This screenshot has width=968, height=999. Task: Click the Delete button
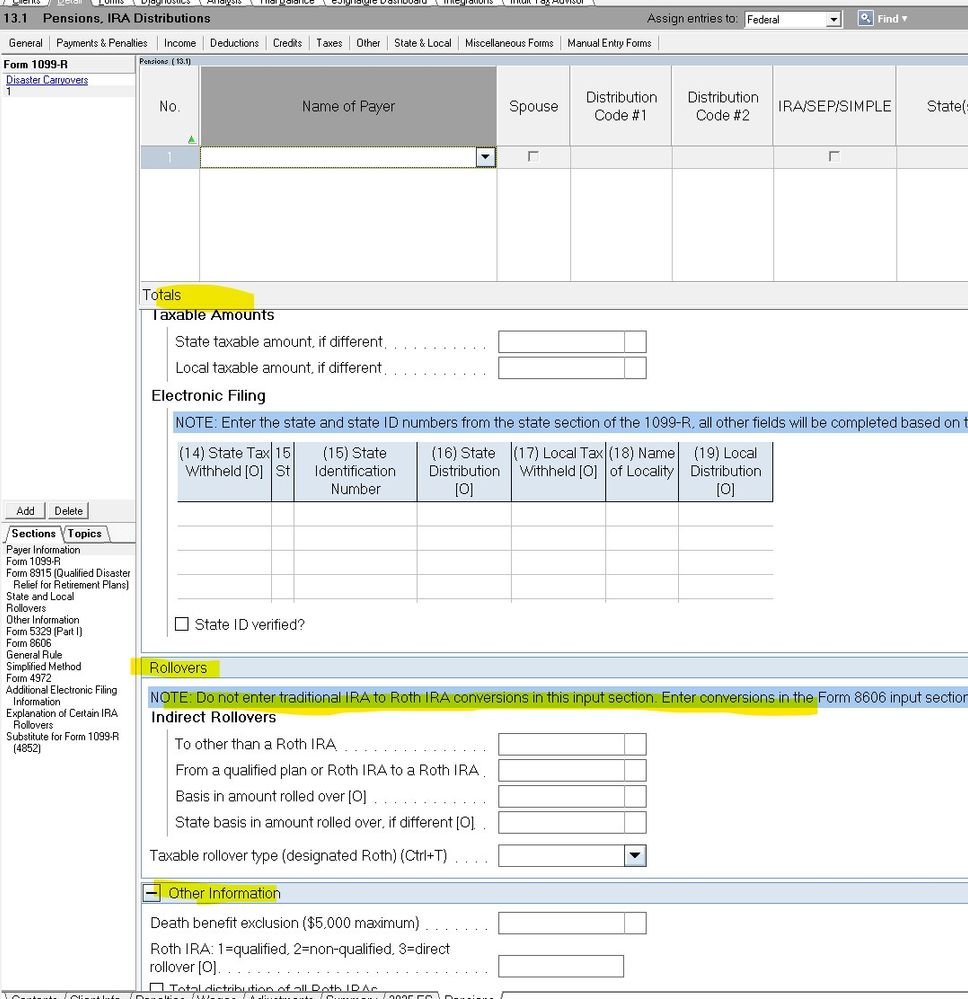(68, 511)
